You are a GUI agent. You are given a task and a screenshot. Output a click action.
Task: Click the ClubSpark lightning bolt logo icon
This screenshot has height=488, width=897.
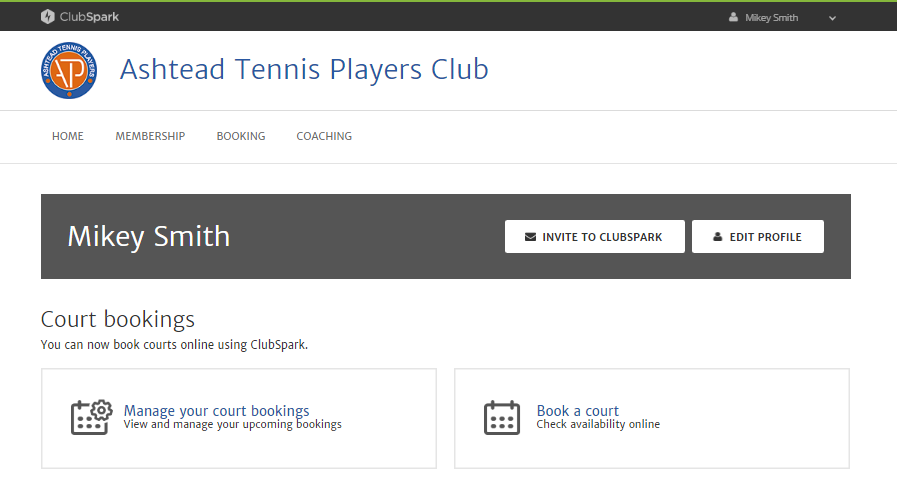point(48,17)
